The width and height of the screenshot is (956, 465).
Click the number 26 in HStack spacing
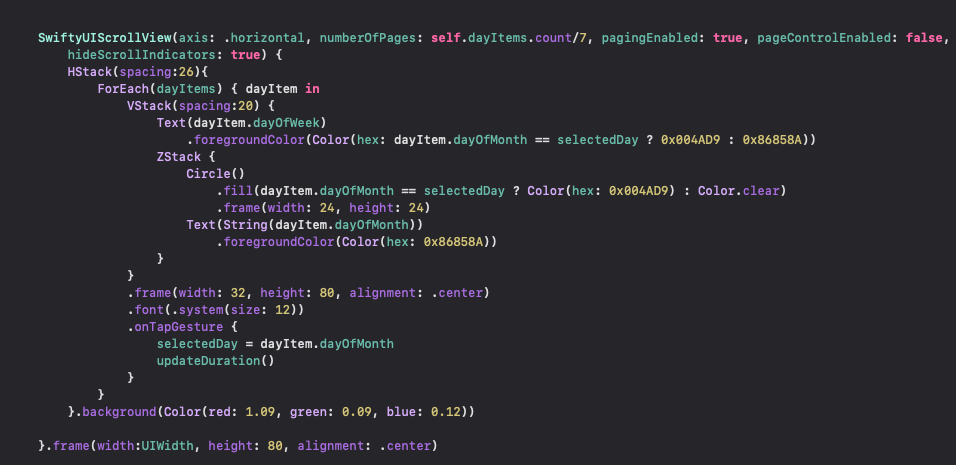tap(187, 72)
